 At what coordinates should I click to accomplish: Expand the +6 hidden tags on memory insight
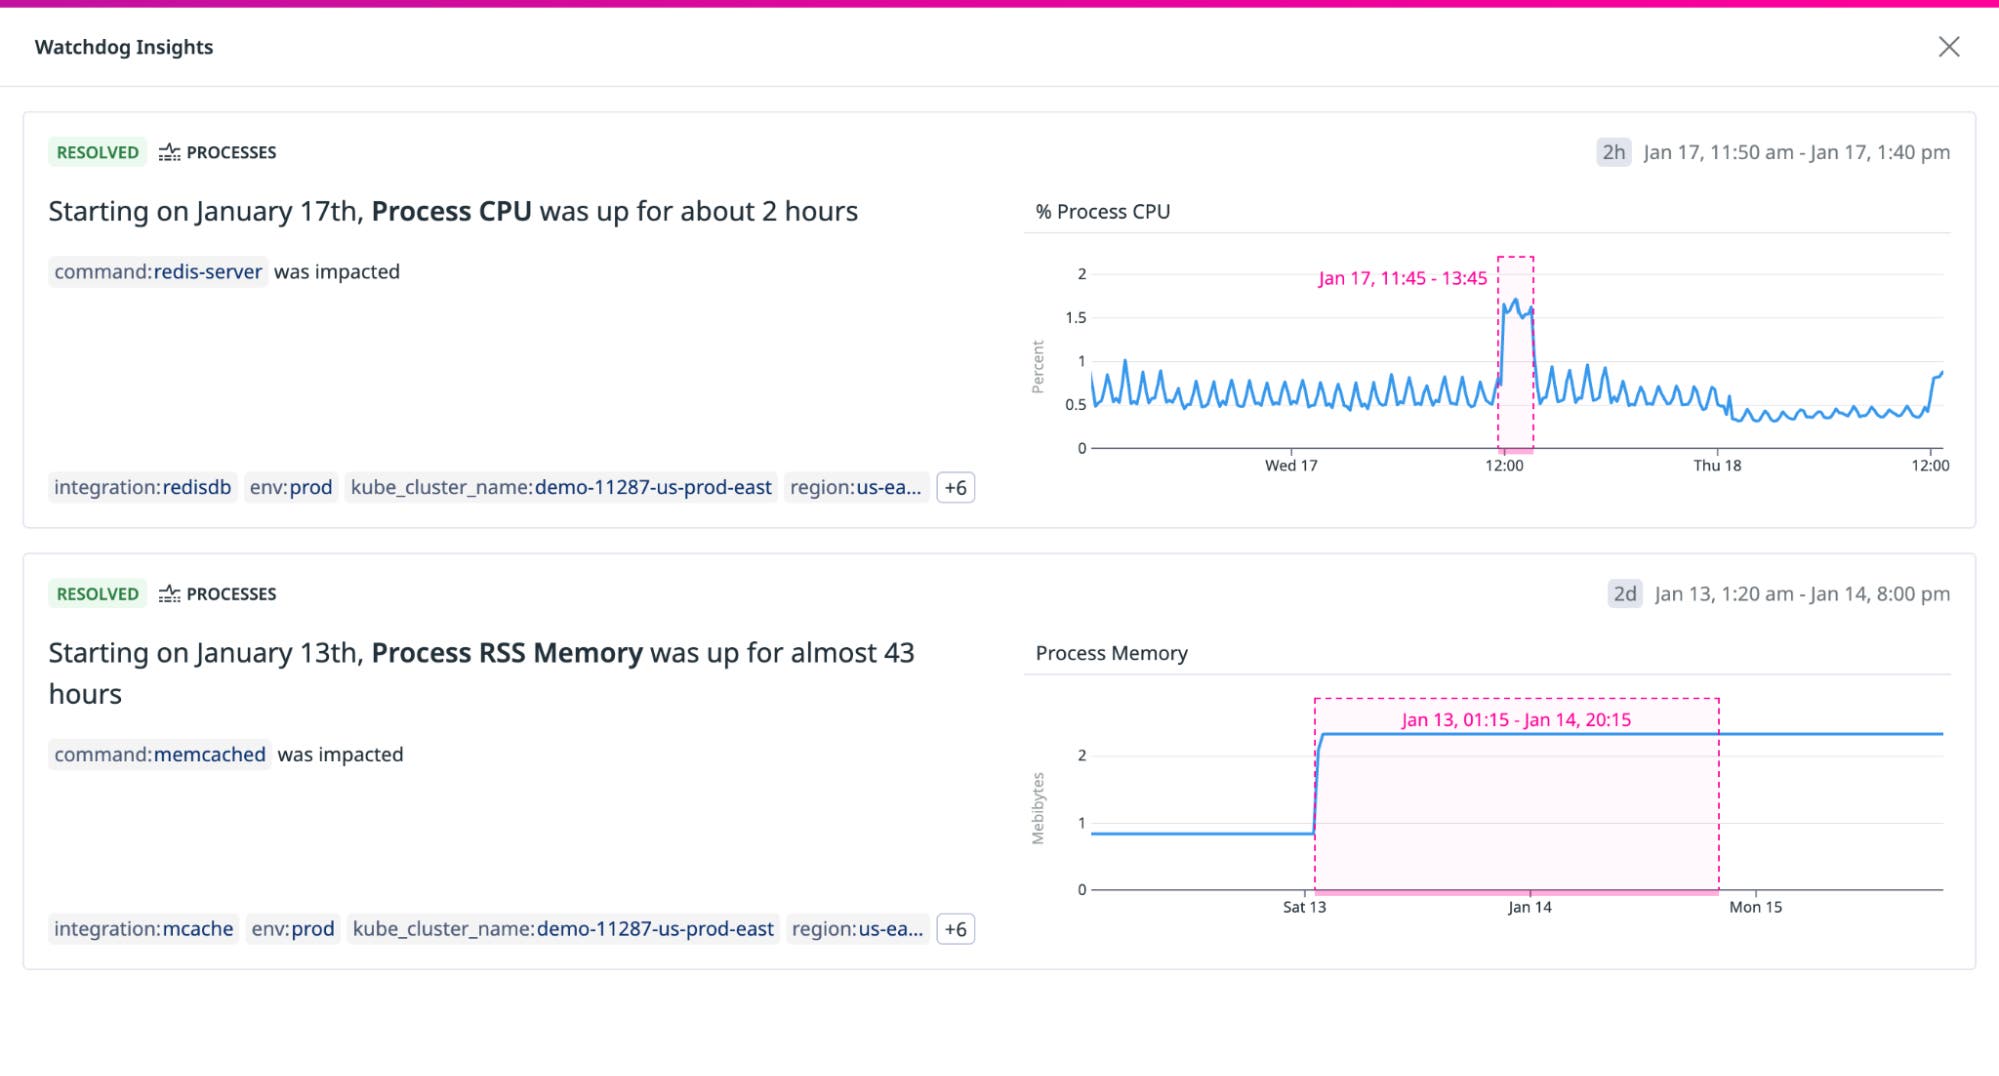pos(954,929)
